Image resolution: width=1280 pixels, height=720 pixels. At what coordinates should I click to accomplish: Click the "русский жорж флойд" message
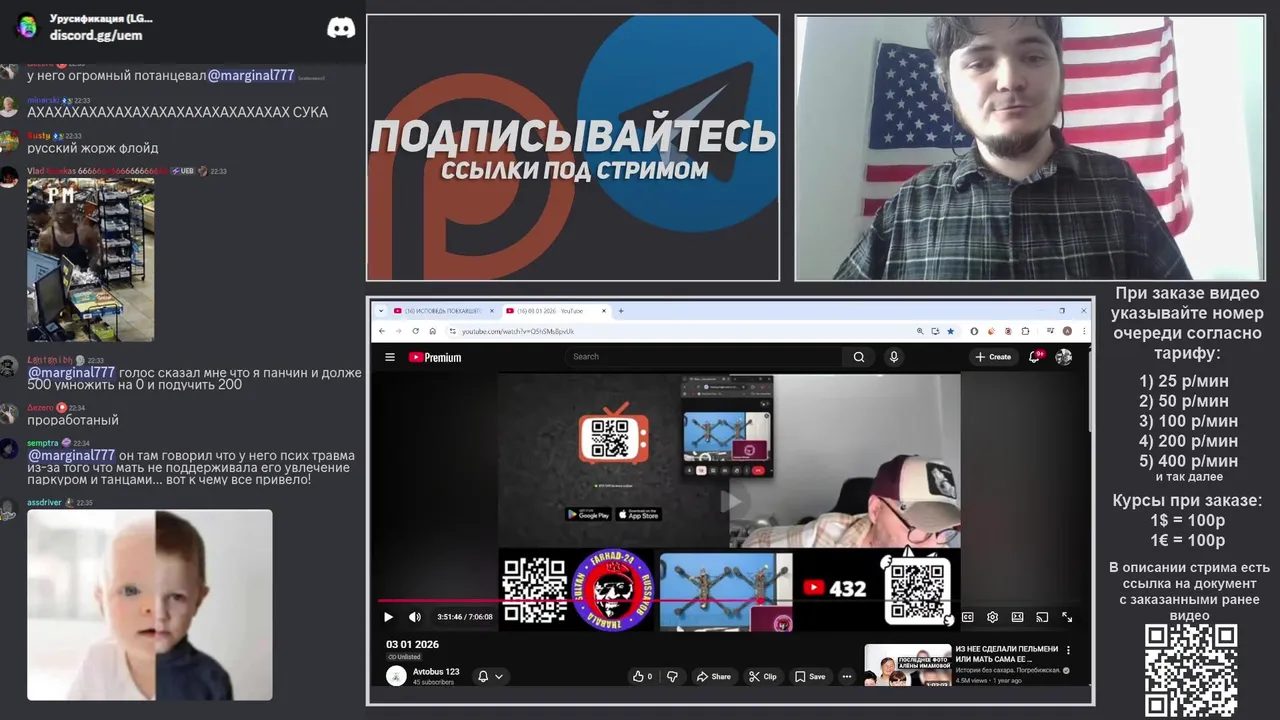[x=93, y=148]
